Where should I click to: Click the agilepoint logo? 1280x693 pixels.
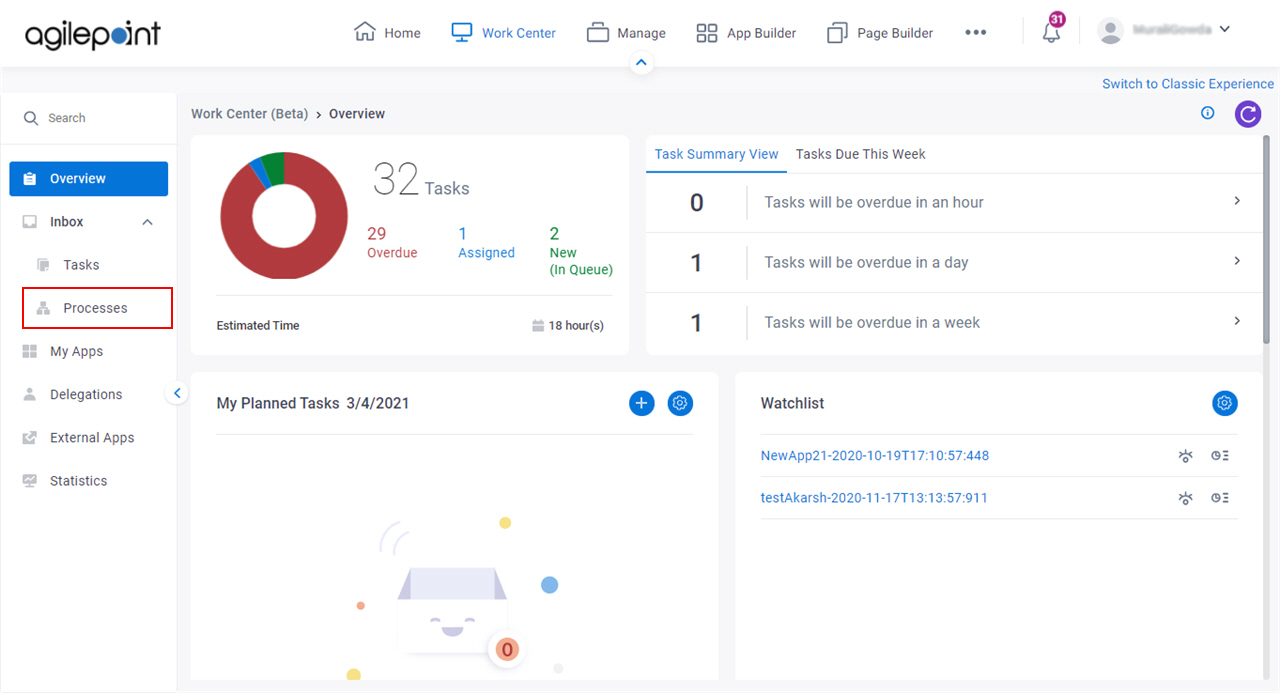click(93, 34)
